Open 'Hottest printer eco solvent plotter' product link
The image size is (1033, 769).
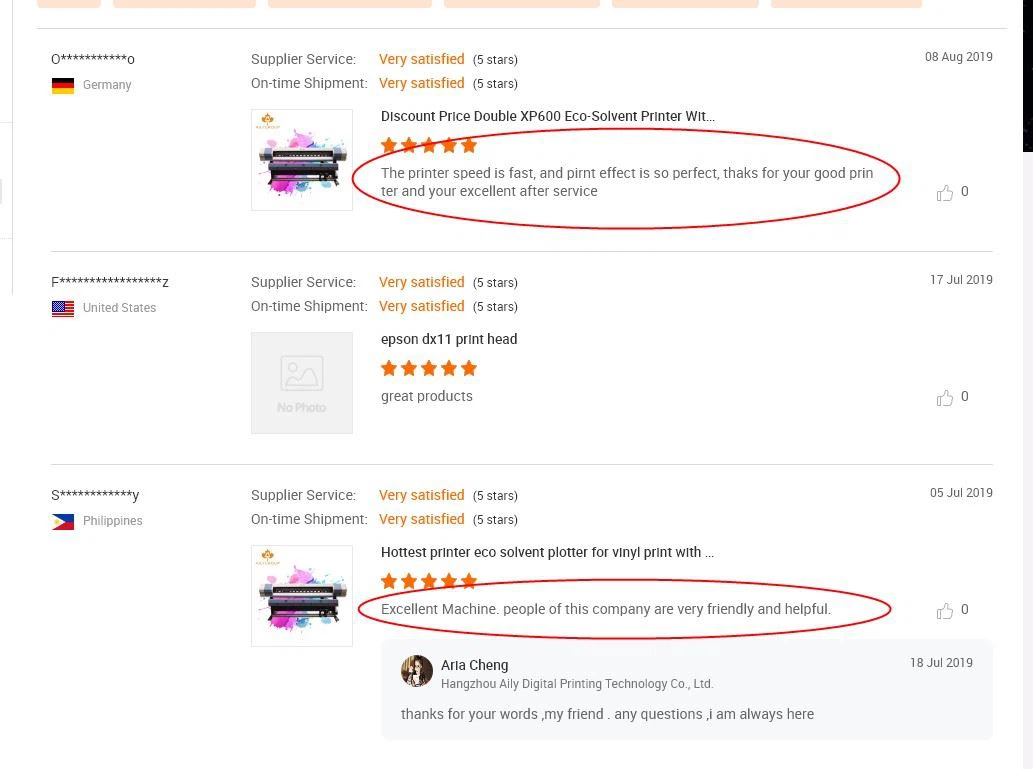[547, 553]
